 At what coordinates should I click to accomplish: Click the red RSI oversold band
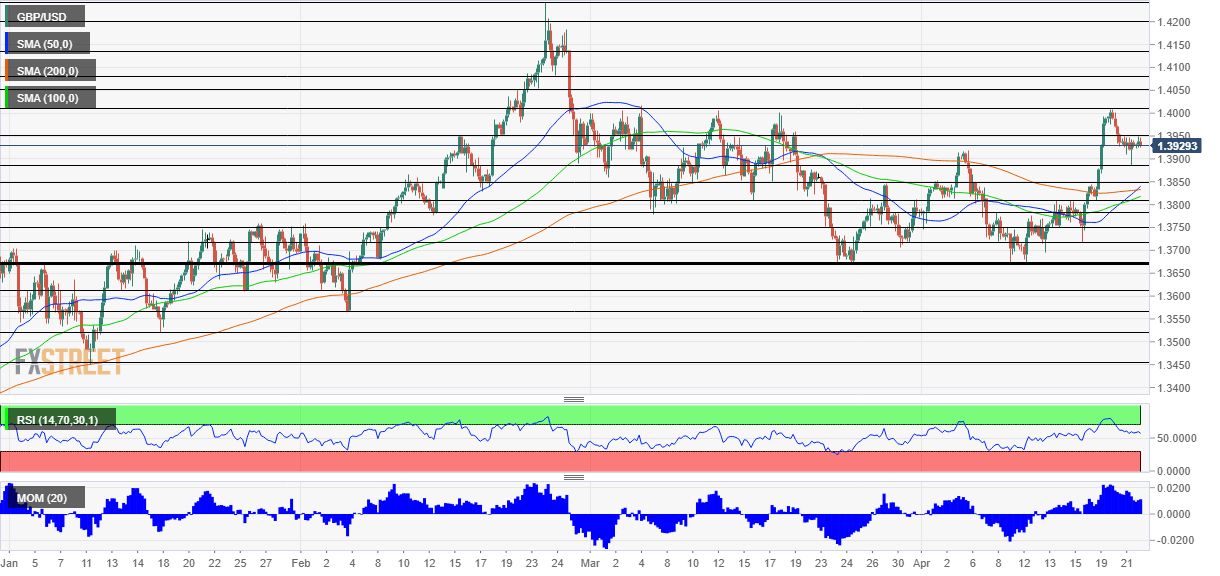coord(600,460)
